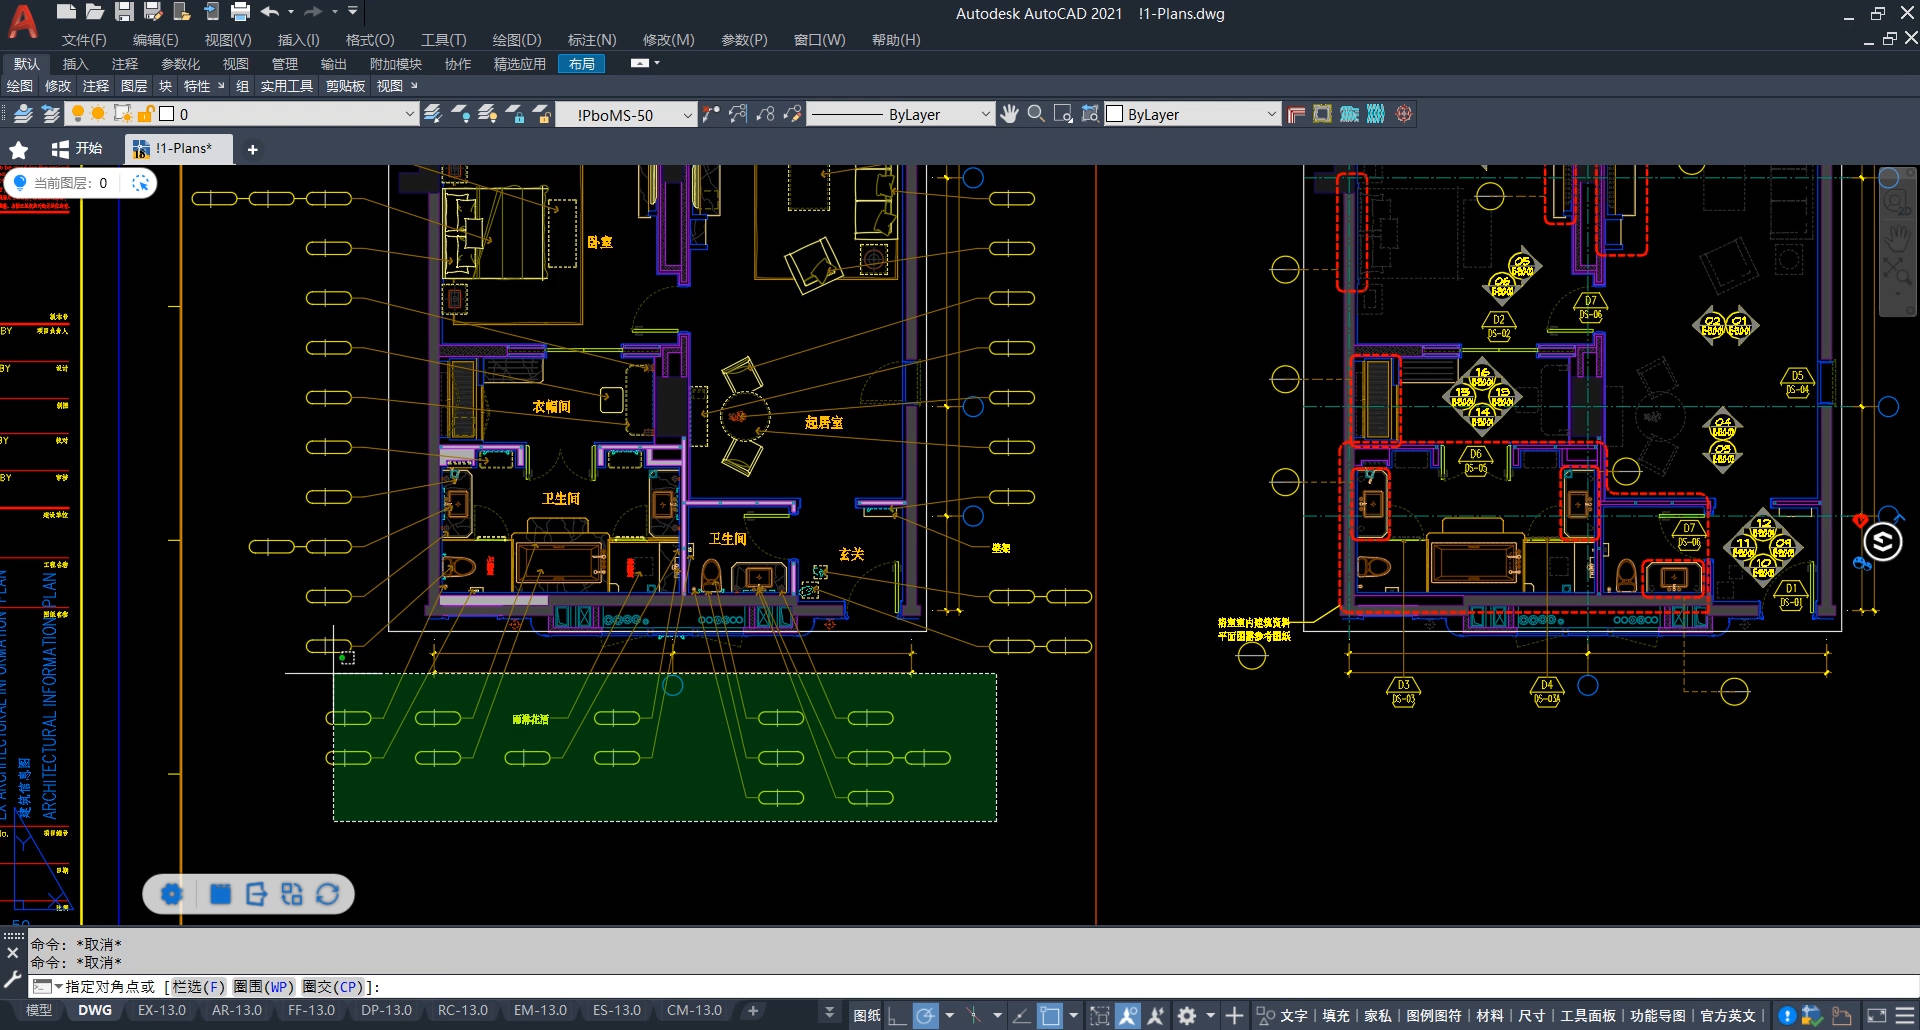Toggle the lock on layer 0
Viewport: 1920px width, 1030px height.
coord(146,114)
